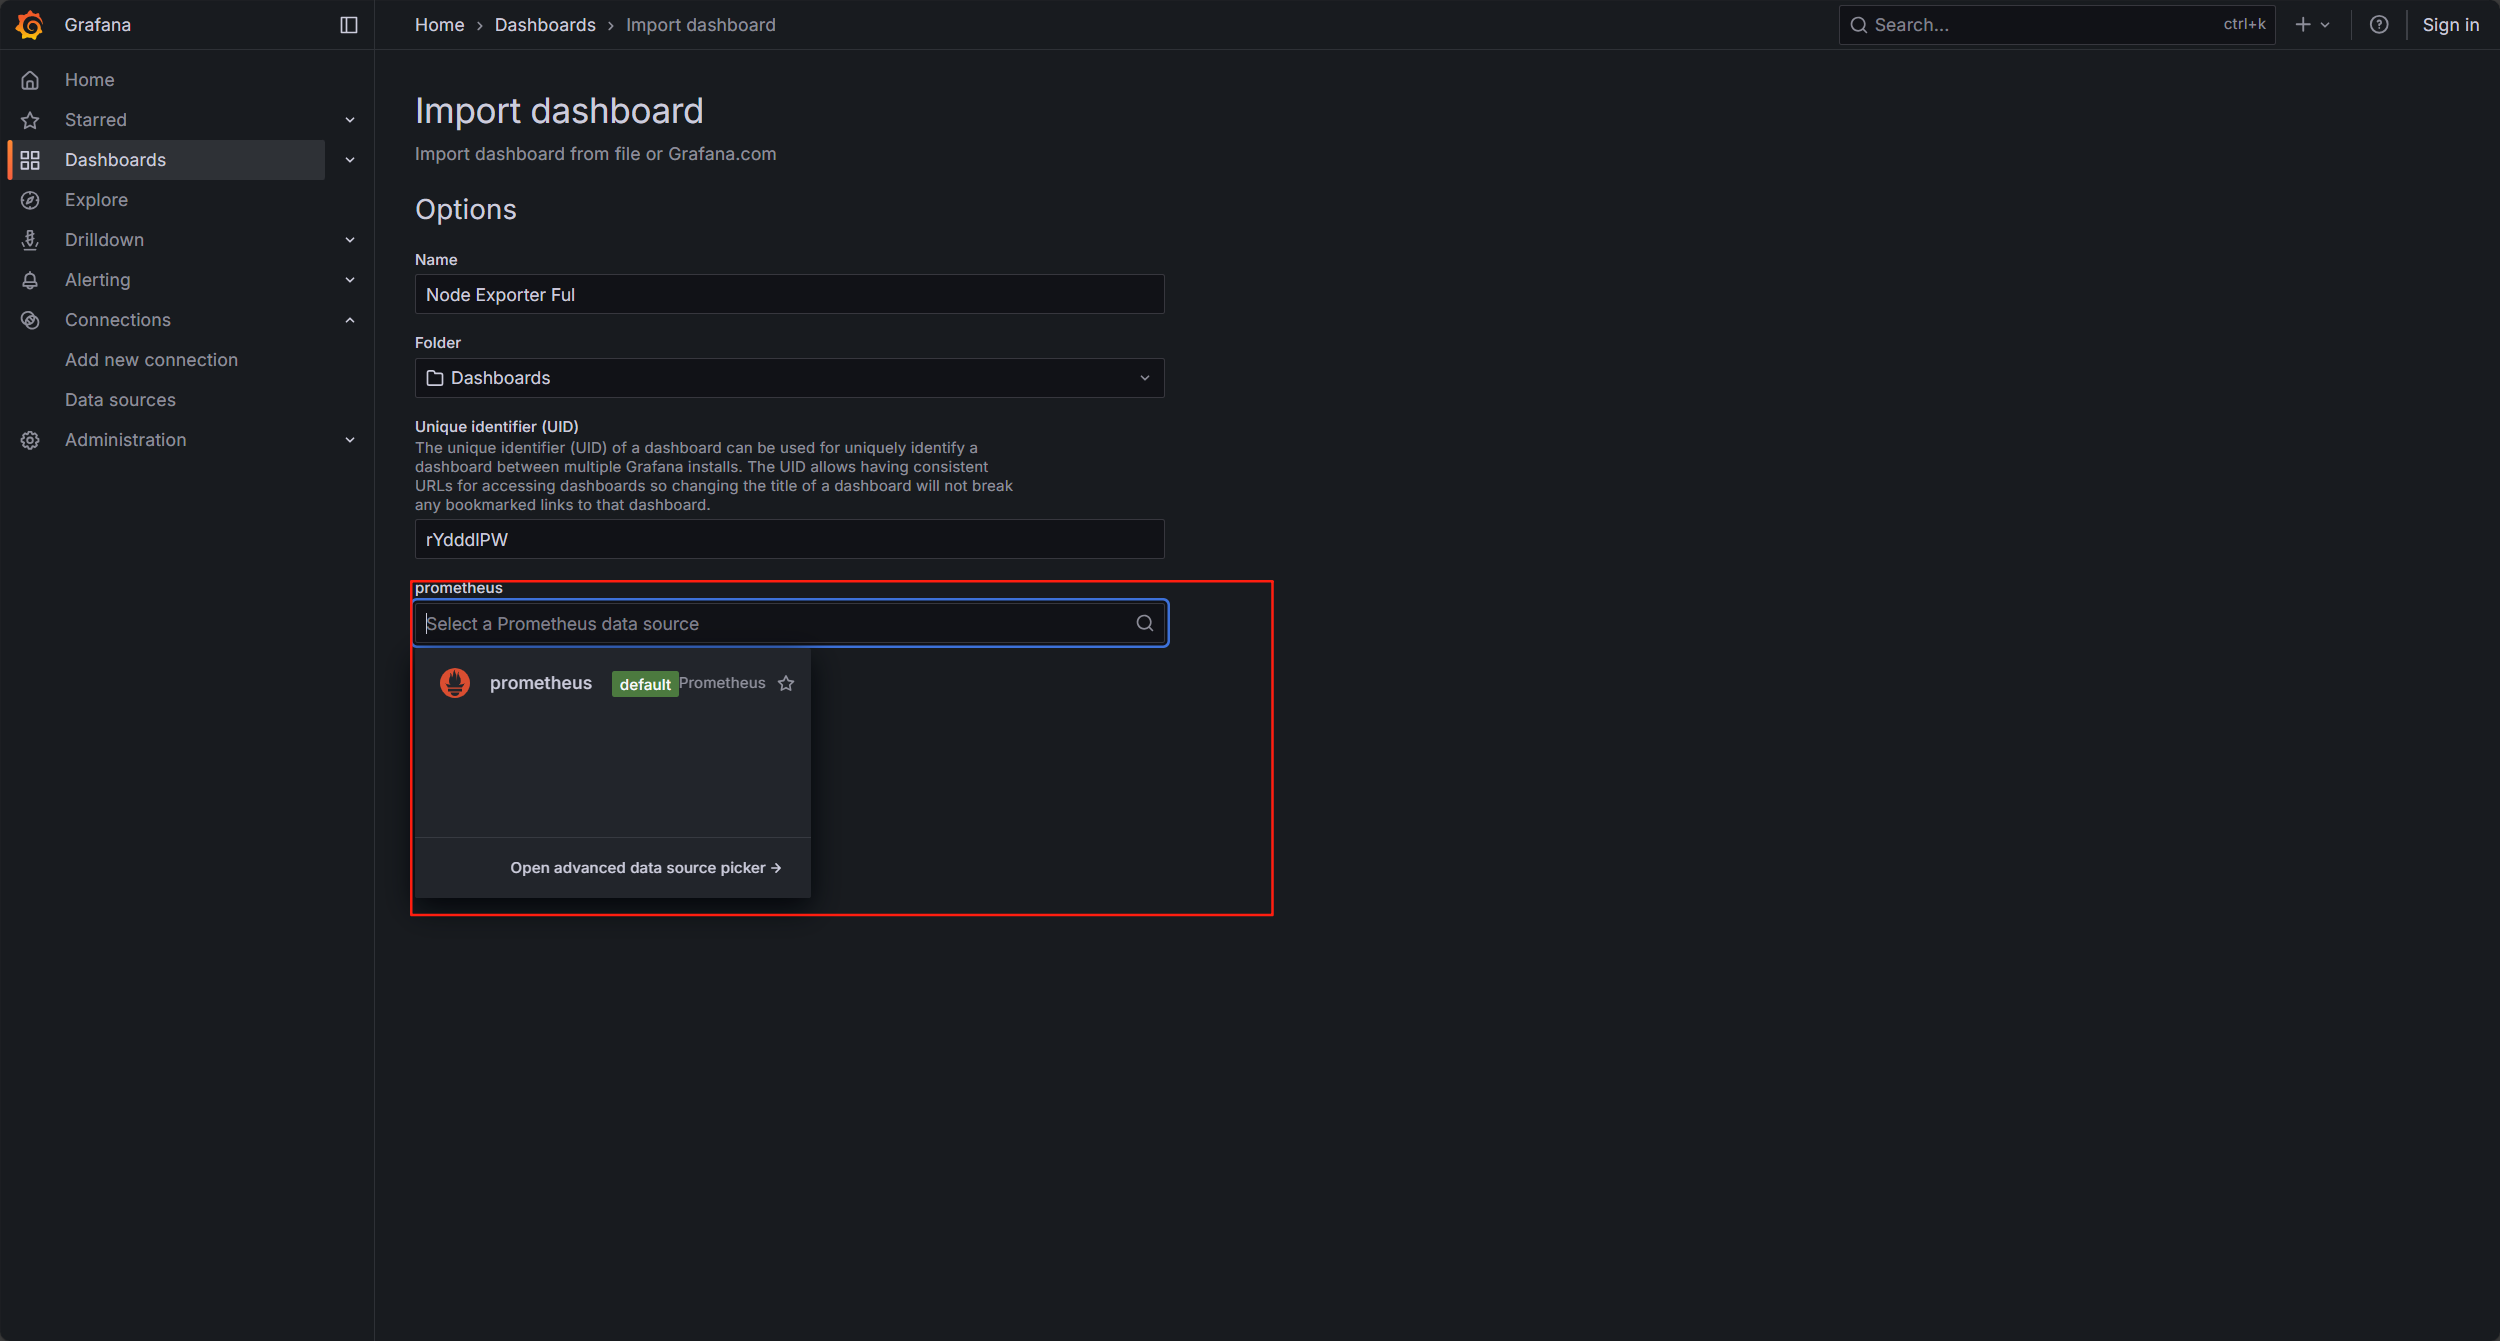Expand the Alerting section chevron

pyautogui.click(x=350, y=280)
